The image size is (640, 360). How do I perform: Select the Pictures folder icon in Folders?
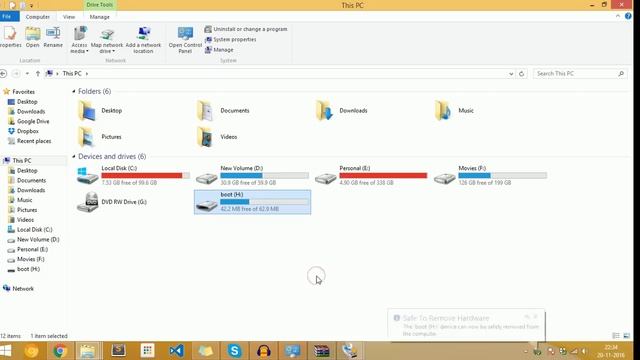[x=87, y=137]
